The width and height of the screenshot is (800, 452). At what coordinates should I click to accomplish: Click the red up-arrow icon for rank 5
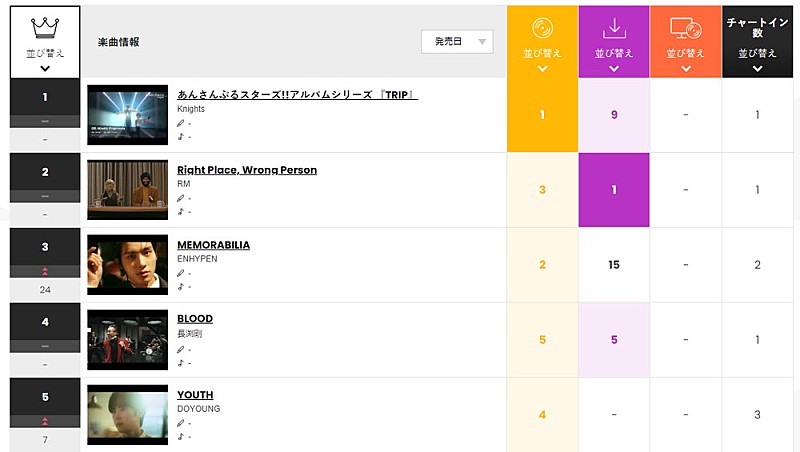[44, 421]
